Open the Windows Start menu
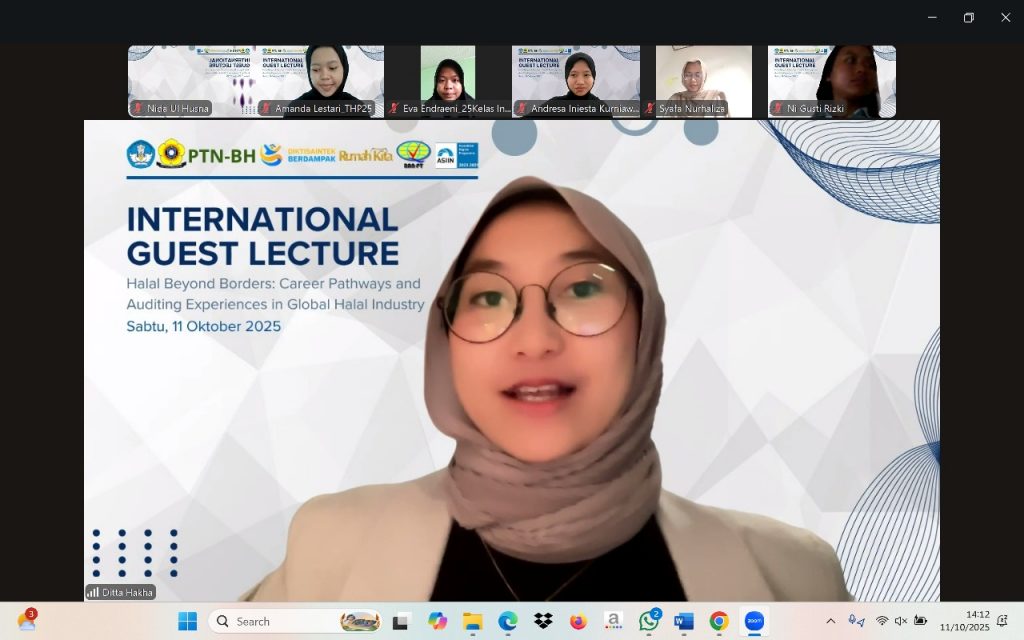Image resolution: width=1024 pixels, height=640 pixels. click(x=187, y=621)
